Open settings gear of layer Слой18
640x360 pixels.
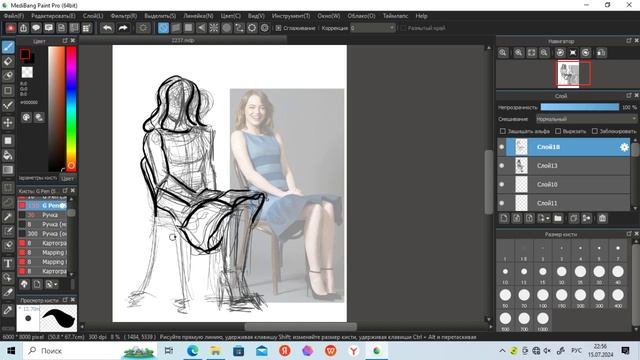pyautogui.click(x=624, y=147)
